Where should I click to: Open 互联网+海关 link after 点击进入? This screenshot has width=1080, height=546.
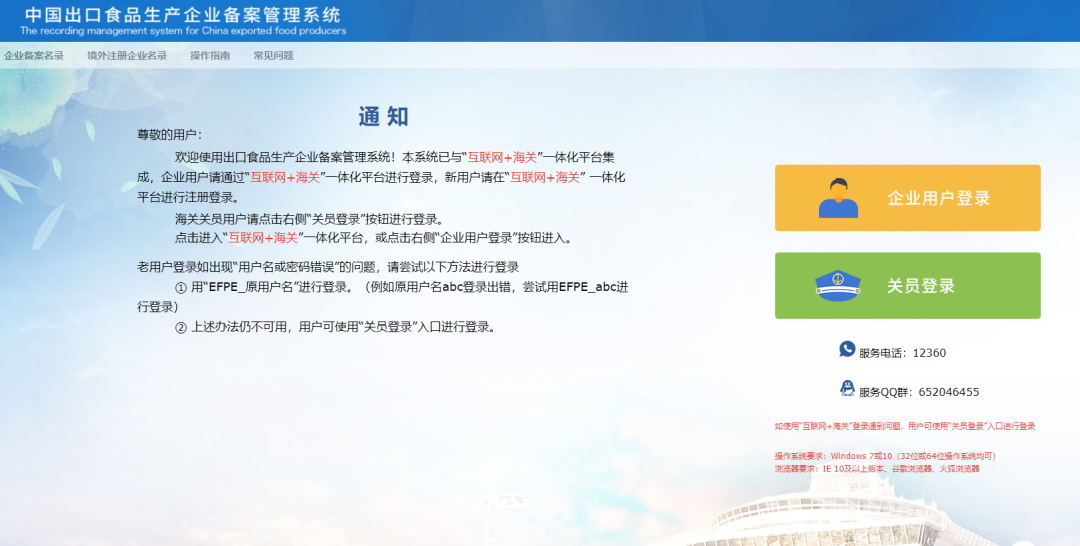pos(263,238)
